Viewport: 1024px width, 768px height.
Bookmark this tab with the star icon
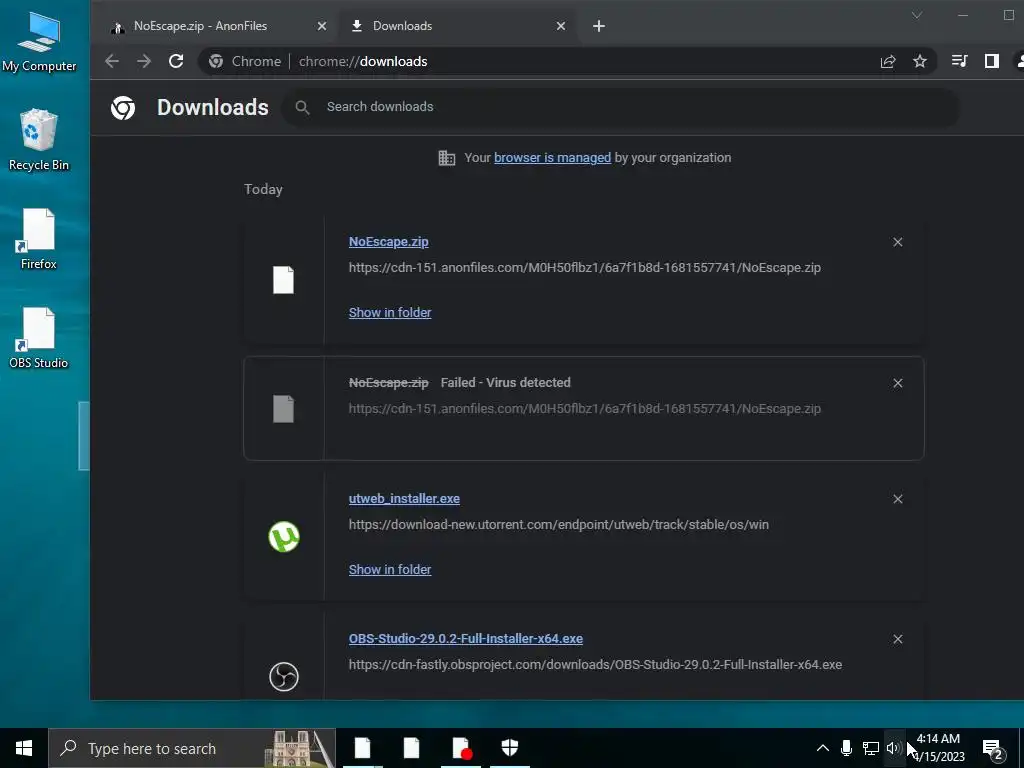[x=920, y=61]
